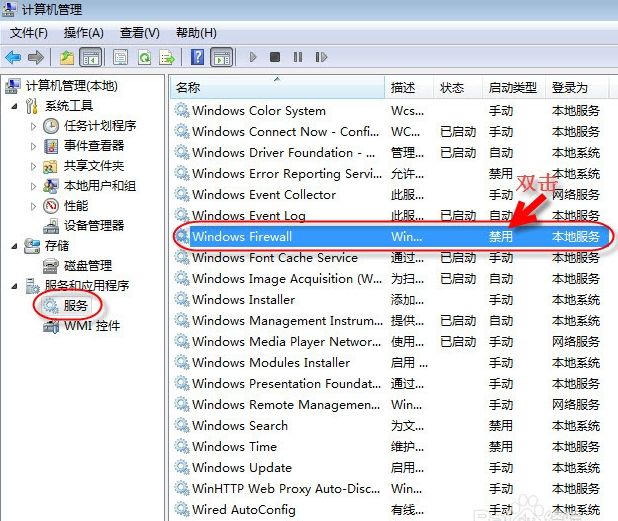Image resolution: width=618 pixels, height=521 pixels.
Task: Collapse the 存储 tree node
Action: click(x=15, y=246)
